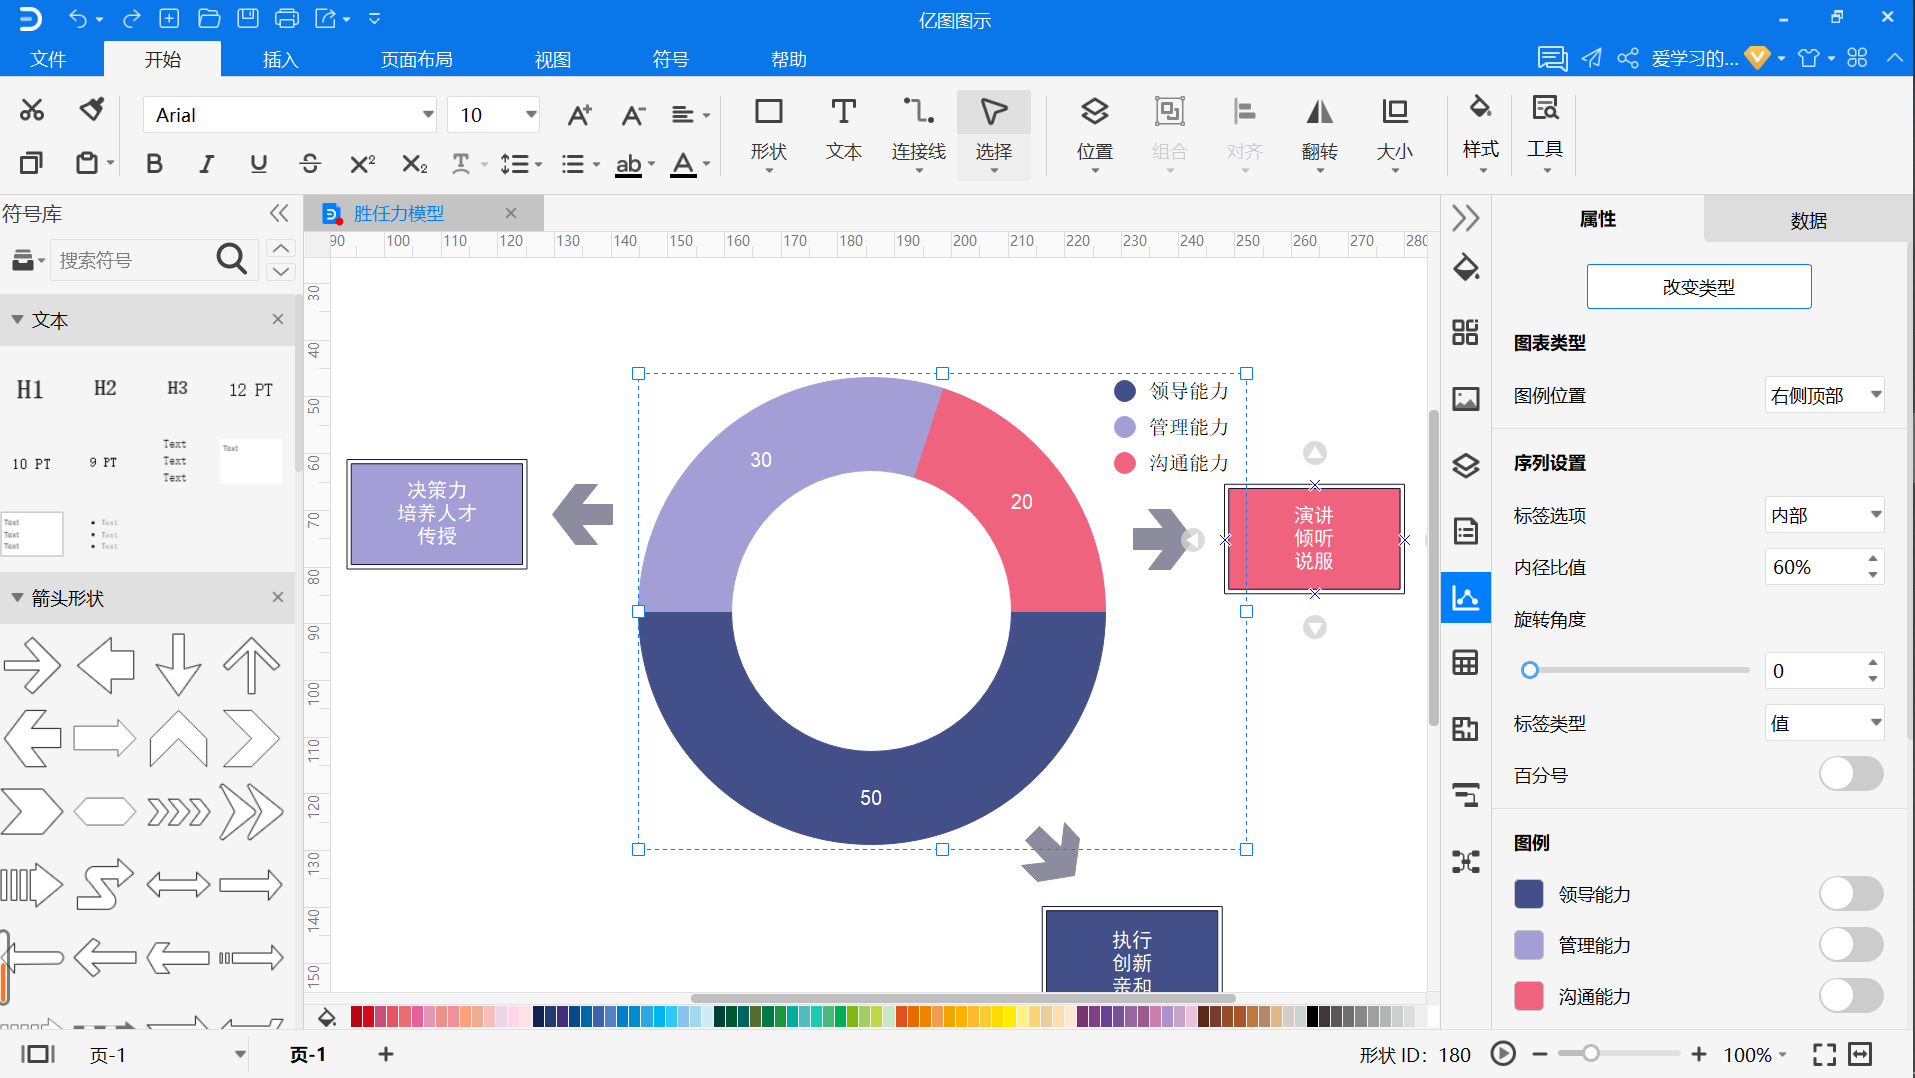Viewport: 1915px width, 1078px height.
Task: Adjust the rotation angle (旋转角度) slider
Action: pyautogui.click(x=1530, y=670)
